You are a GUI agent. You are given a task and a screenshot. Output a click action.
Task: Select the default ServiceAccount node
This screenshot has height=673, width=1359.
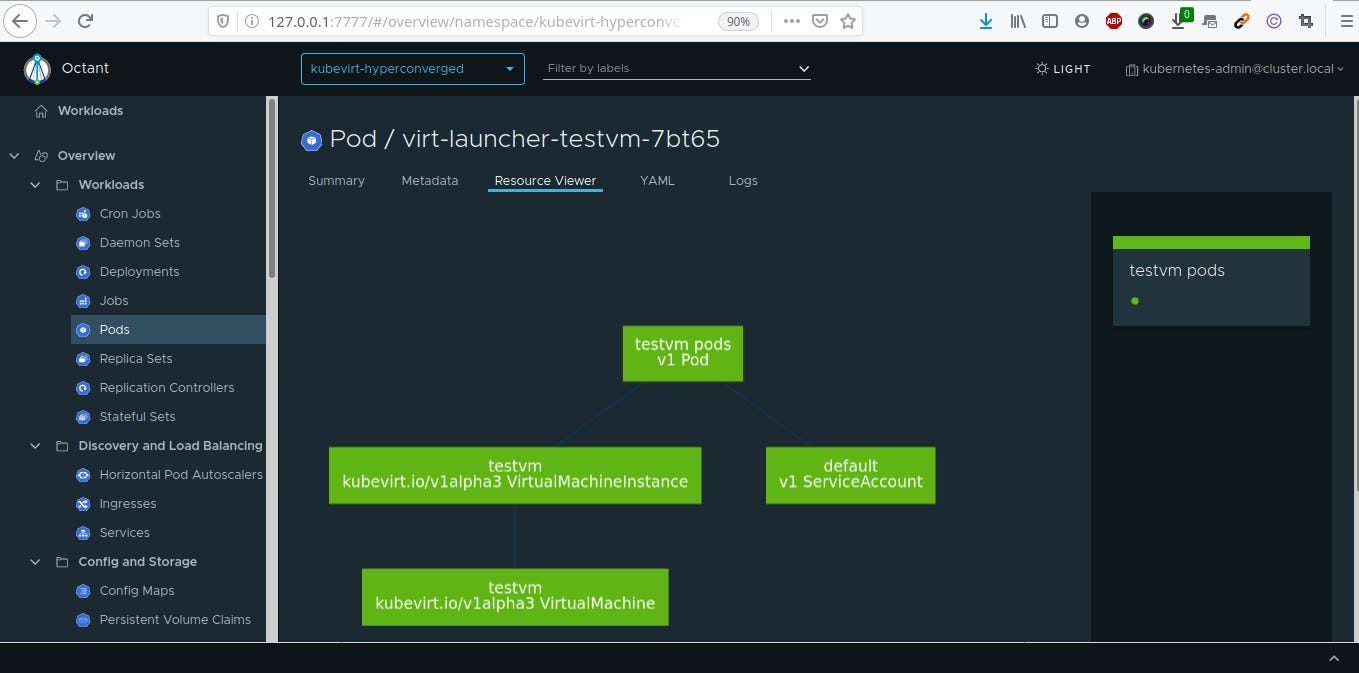pyautogui.click(x=851, y=475)
